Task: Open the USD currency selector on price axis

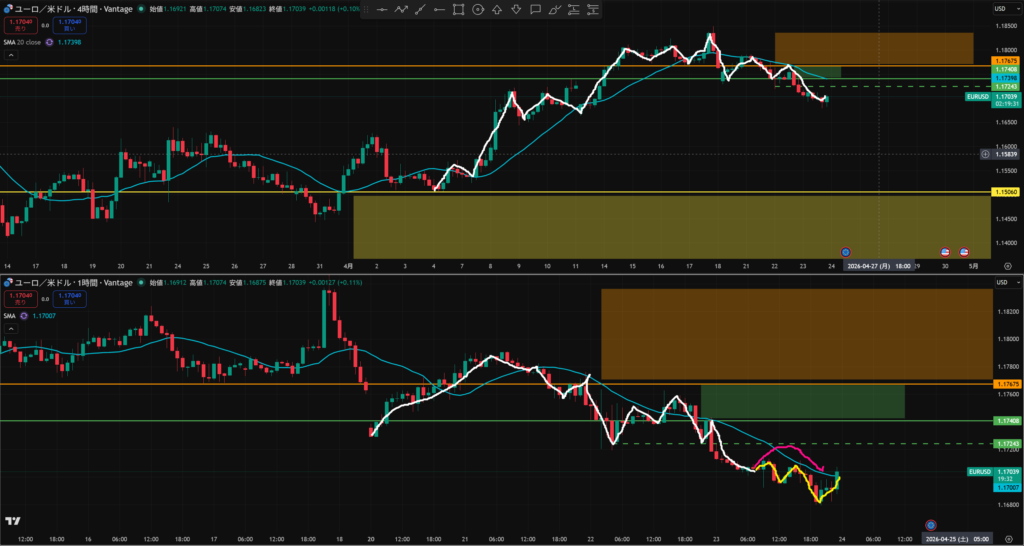Action: point(999,9)
